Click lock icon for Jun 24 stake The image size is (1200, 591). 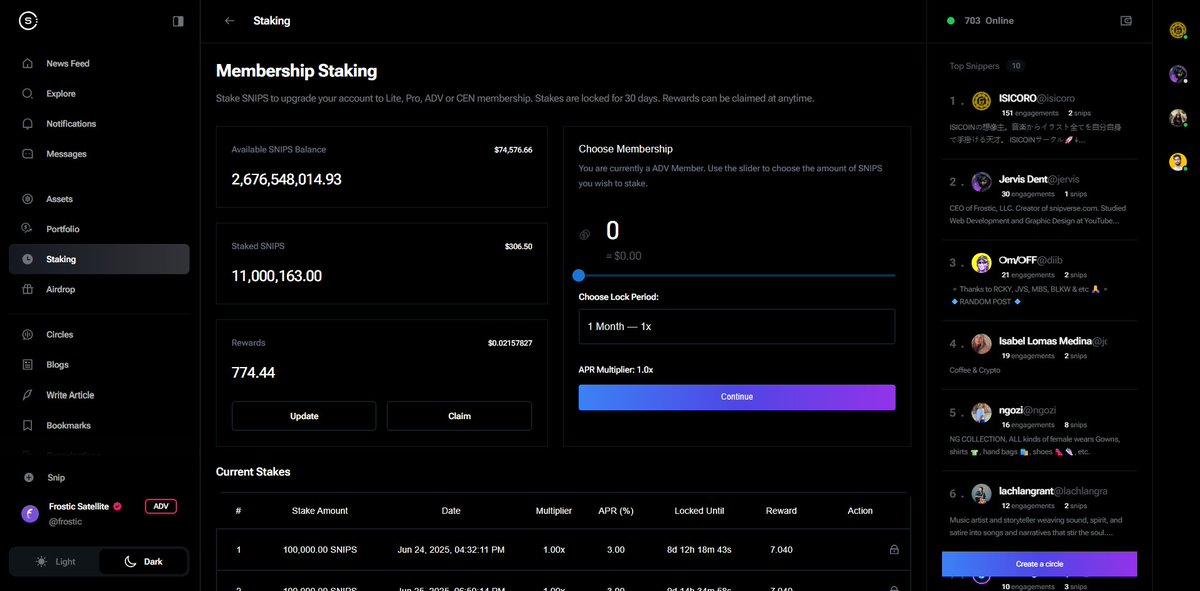pyautogui.click(x=894, y=549)
